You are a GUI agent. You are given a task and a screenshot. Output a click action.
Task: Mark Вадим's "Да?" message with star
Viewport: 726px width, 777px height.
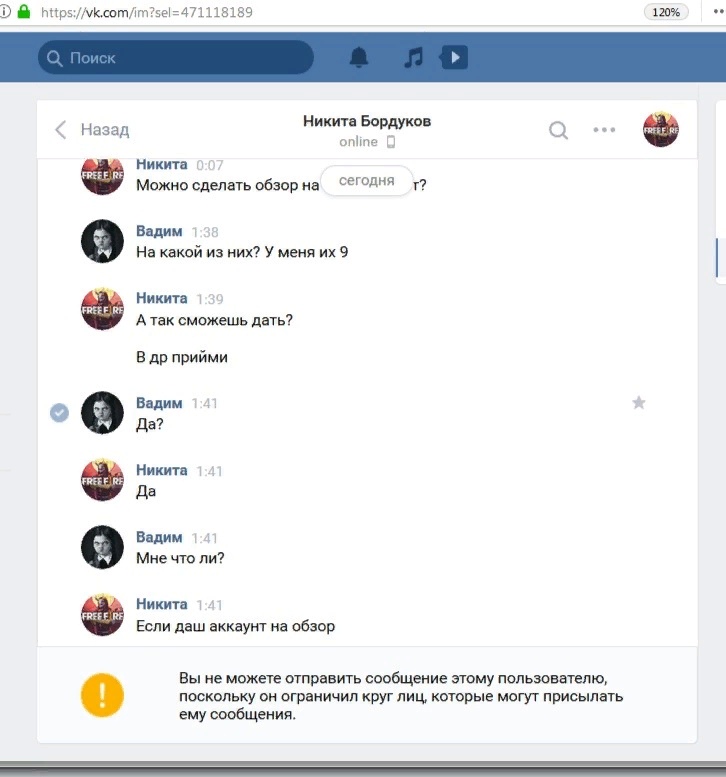639,402
